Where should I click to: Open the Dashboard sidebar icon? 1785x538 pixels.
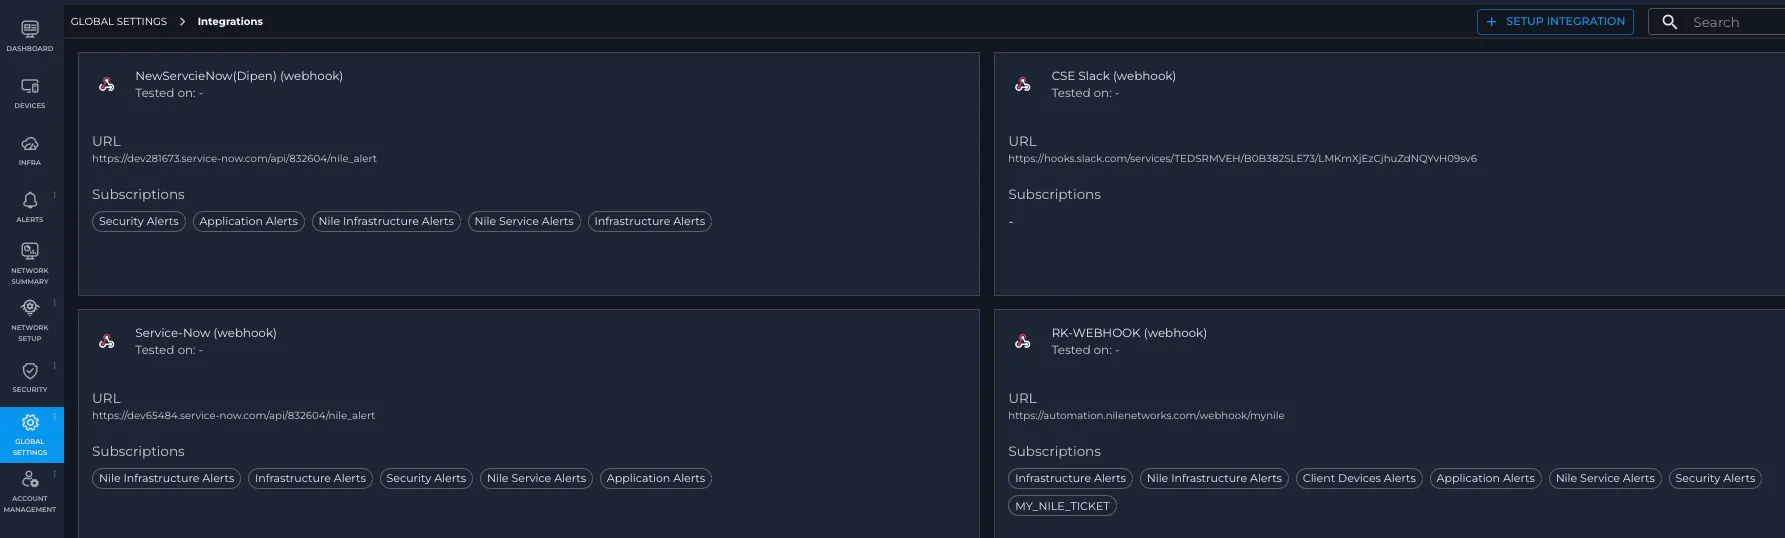click(30, 29)
